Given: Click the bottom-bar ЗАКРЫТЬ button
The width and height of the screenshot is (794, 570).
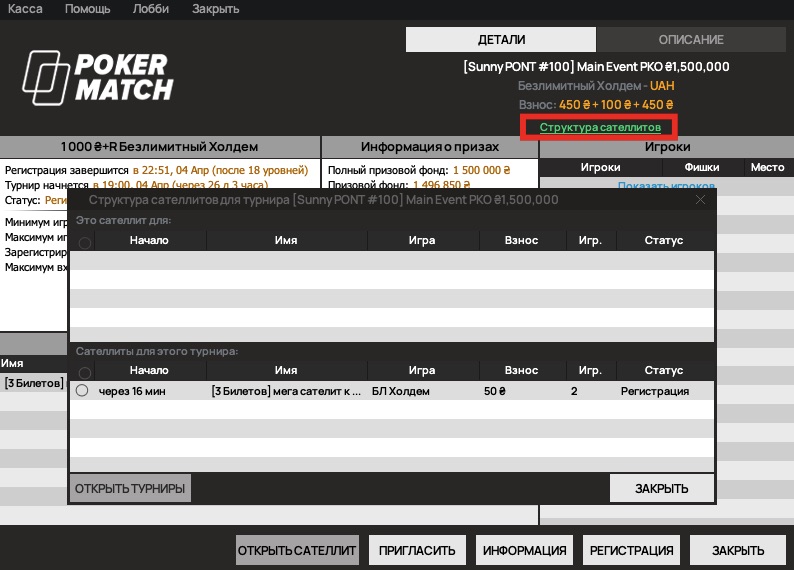Looking at the screenshot, I should click(738, 550).
